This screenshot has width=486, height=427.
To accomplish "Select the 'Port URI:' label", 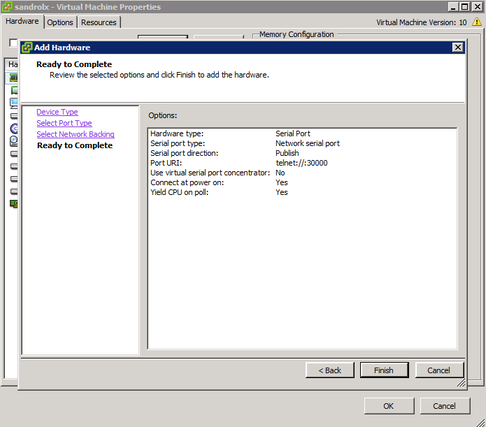I will [166, 163].
